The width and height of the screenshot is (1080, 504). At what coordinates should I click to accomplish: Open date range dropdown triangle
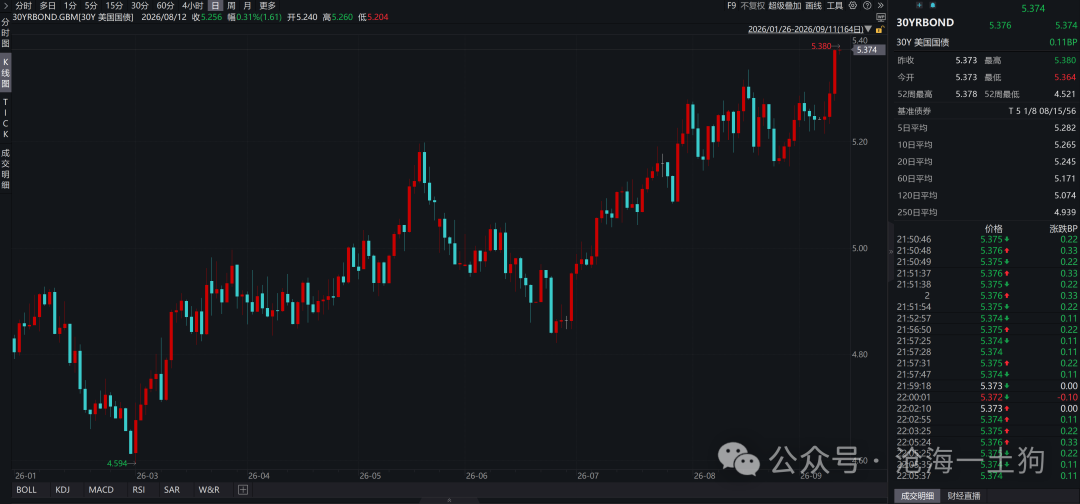click(x=869, y=30)
